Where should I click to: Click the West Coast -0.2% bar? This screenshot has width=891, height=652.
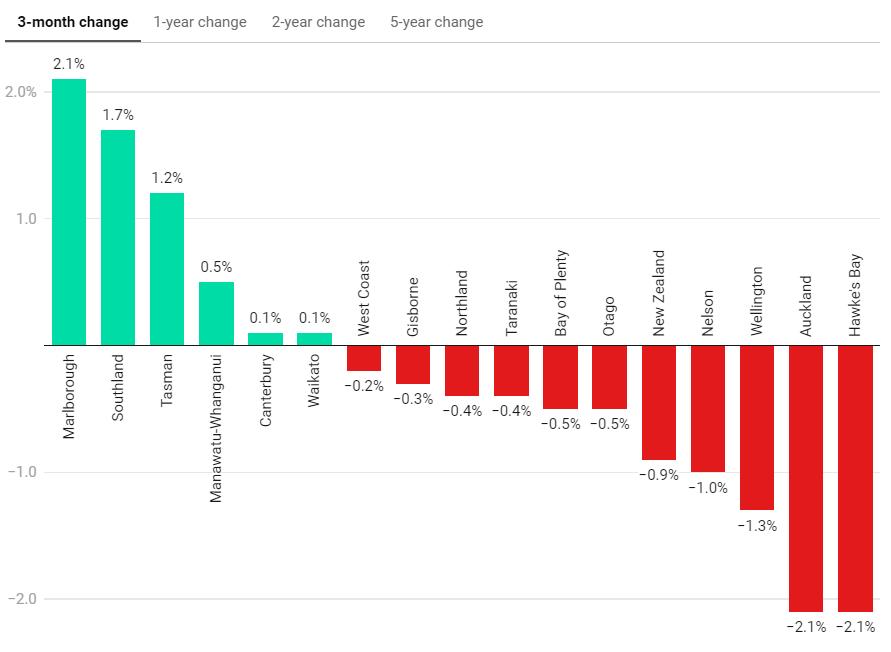point(364,358)
